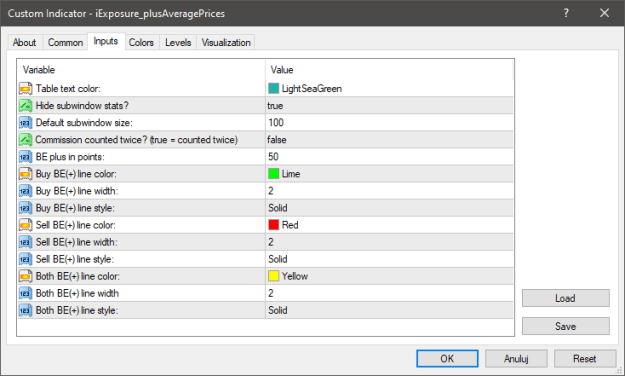The width and height of the screenshot is (625, 376).
Task: Open the About tab
Action: (x=24, y=42)
